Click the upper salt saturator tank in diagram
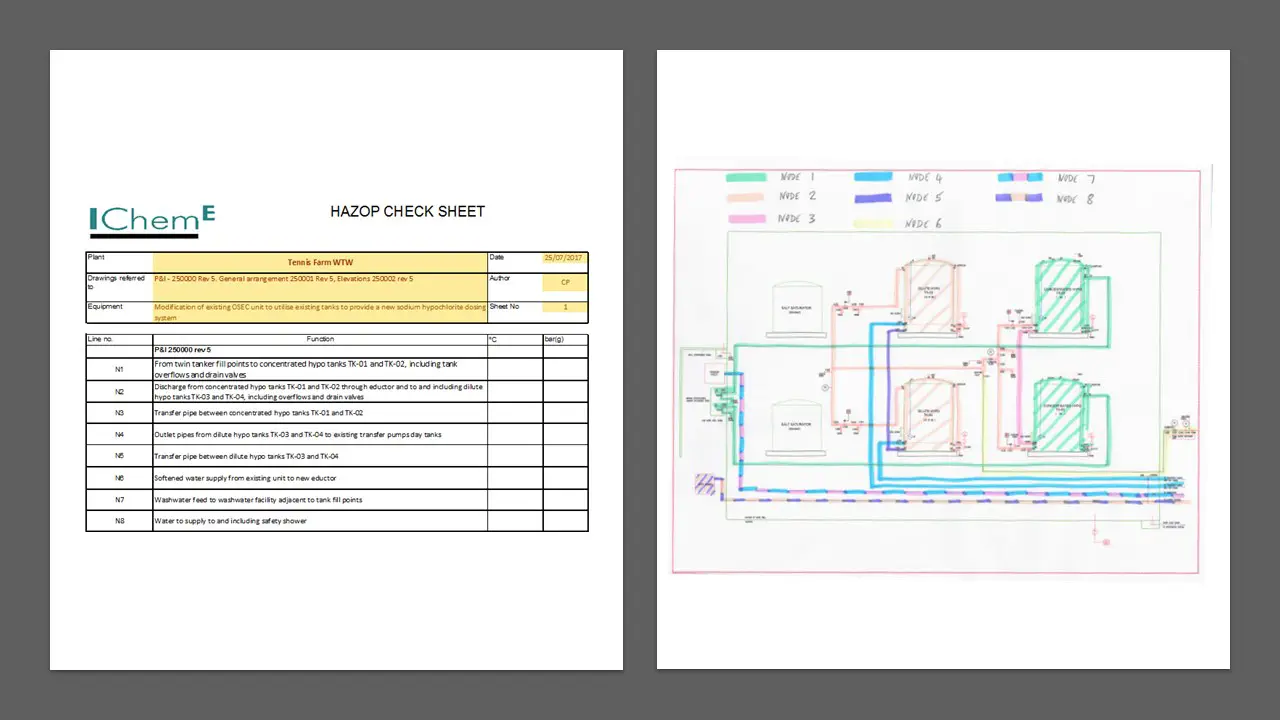The image size is (1280, 720). 799,310
